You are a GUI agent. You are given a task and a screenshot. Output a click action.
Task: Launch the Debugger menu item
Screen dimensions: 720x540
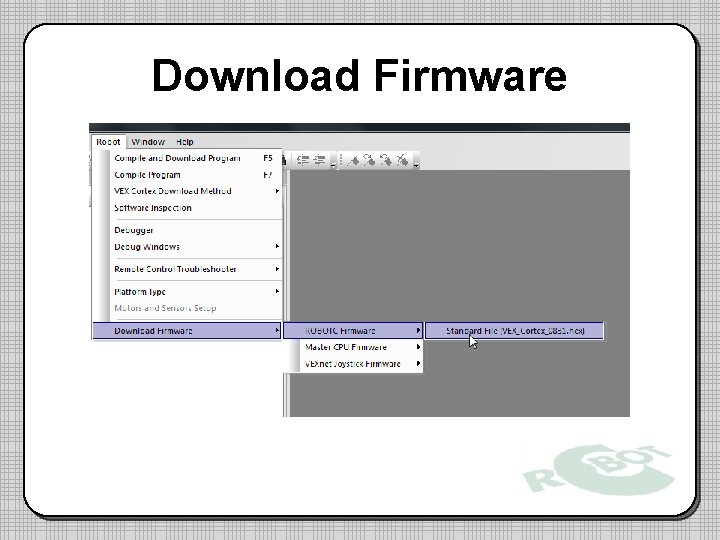(187, 230)
